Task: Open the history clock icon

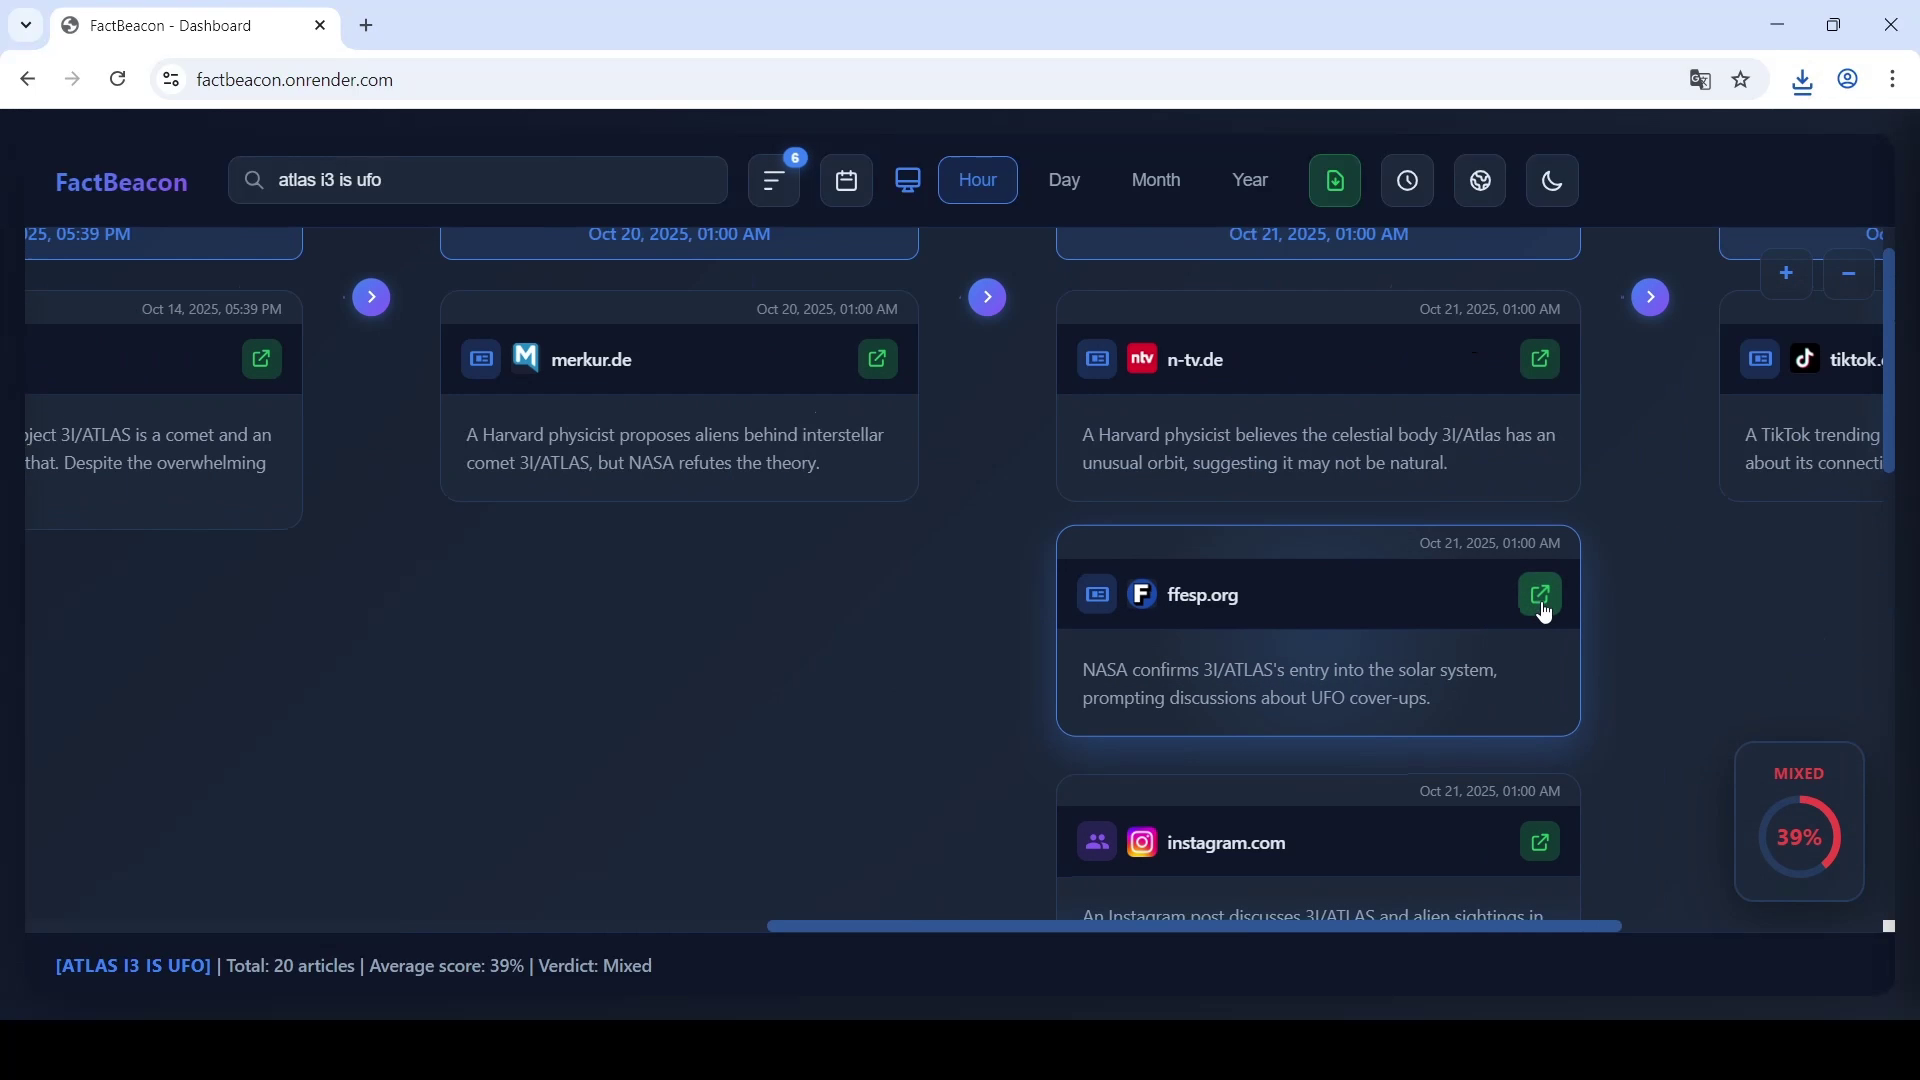Action: point(1408,181)
